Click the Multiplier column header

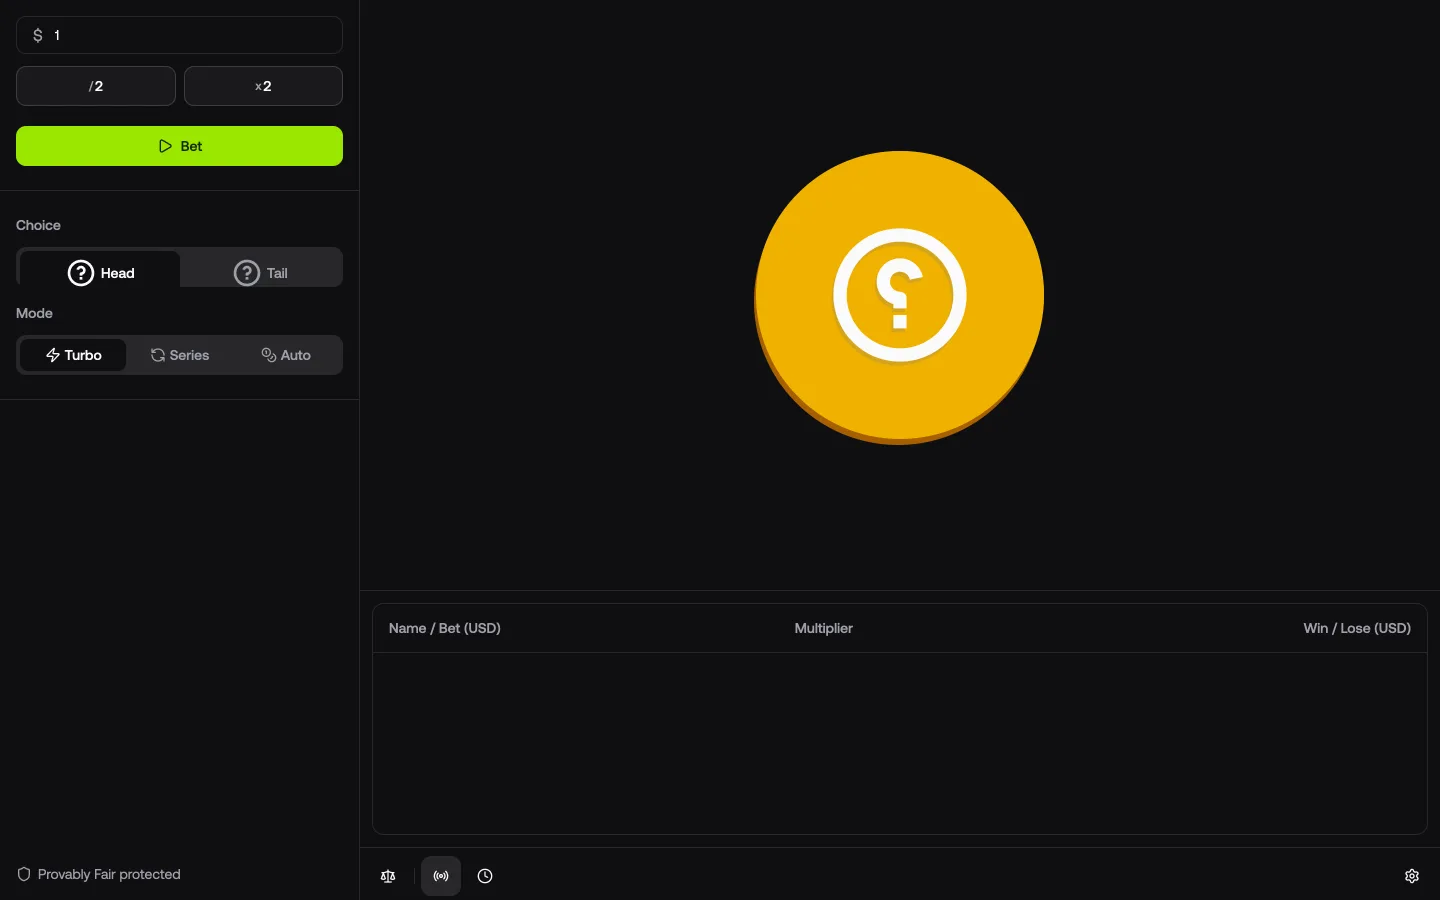(823, 628)
